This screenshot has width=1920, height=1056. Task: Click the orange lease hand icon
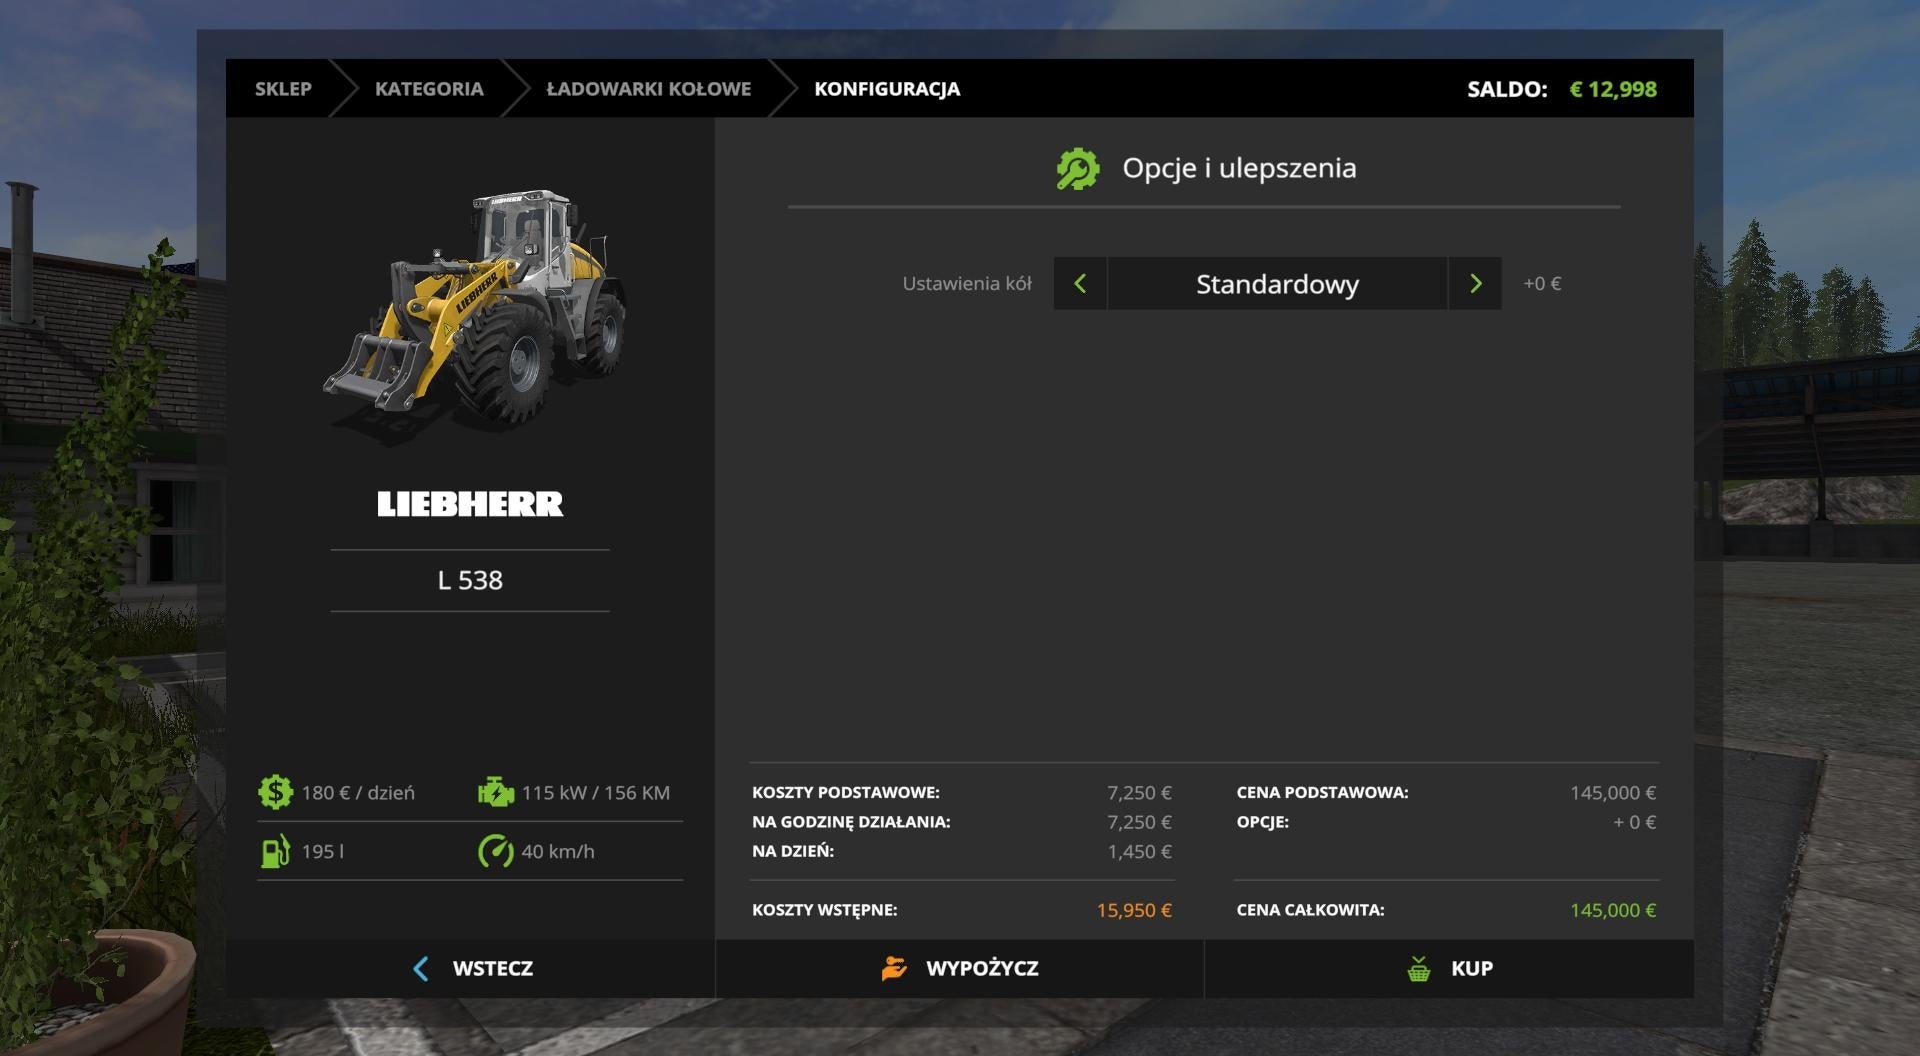[894, 968]
